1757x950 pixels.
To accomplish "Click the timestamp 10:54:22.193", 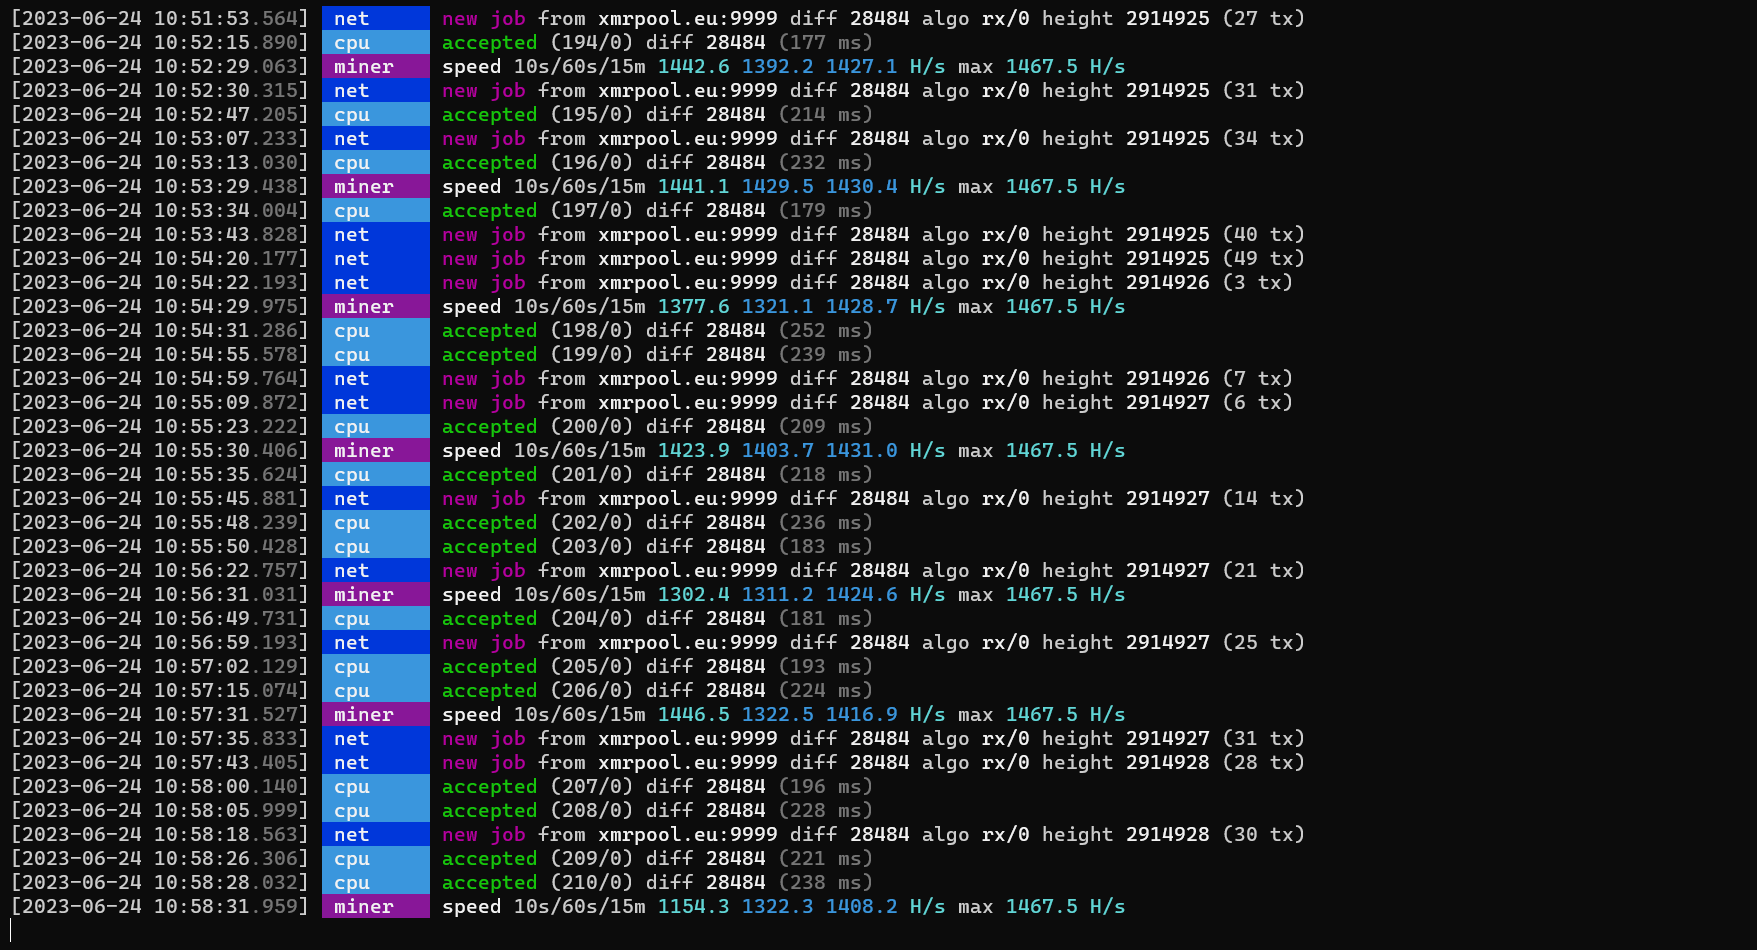I will pos(160,282).
